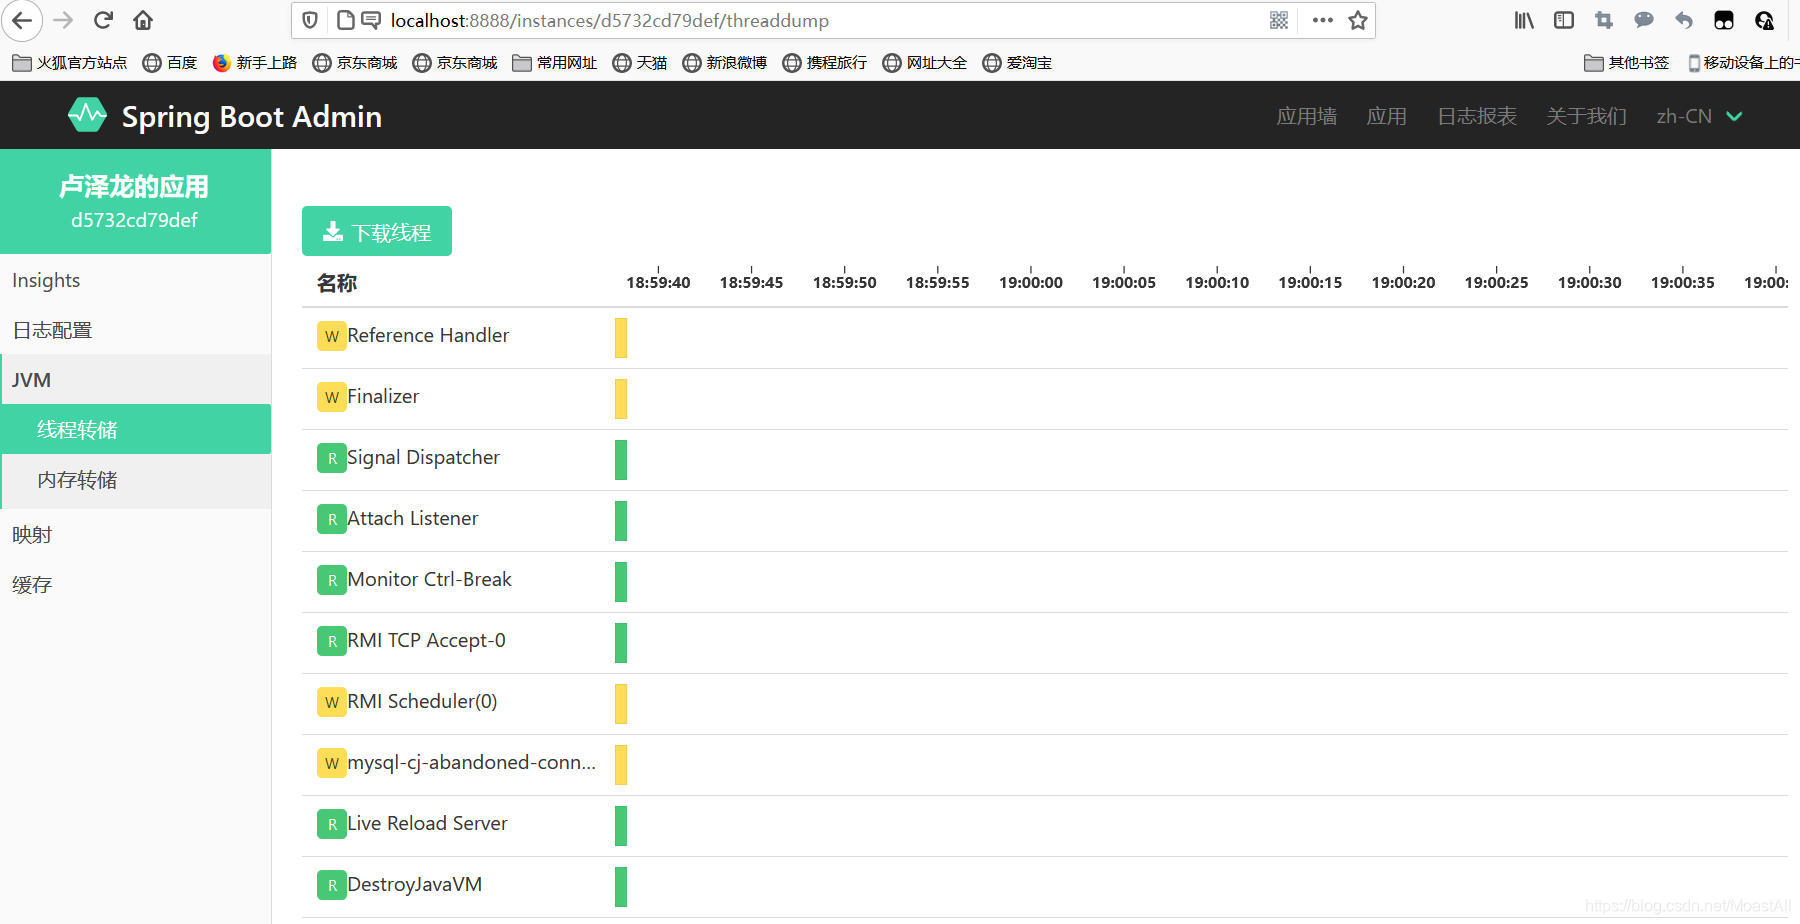1800x924 pixels.
Task: Open the QR code icon in address bar
Action: coord(1279,20)
